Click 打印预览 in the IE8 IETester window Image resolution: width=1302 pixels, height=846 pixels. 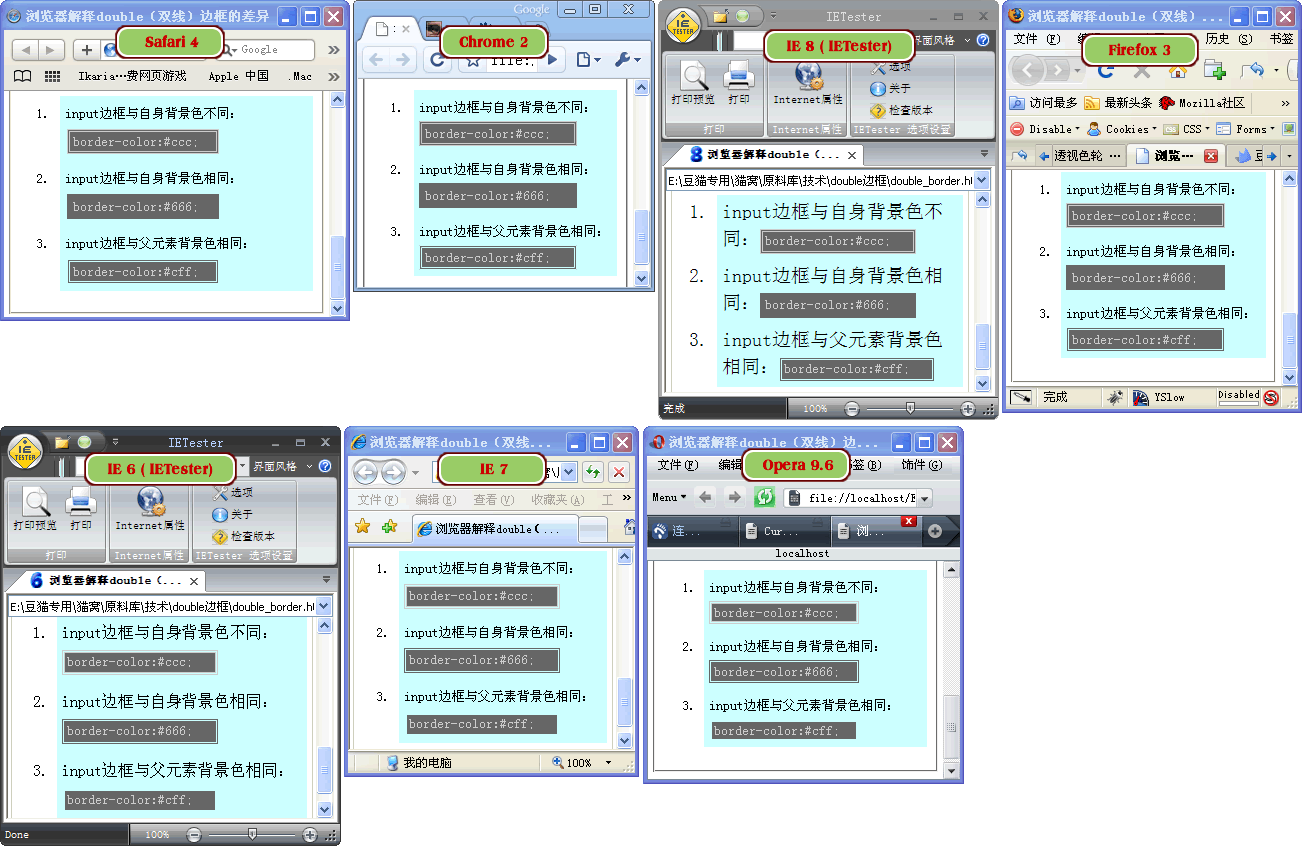[693, 83]
